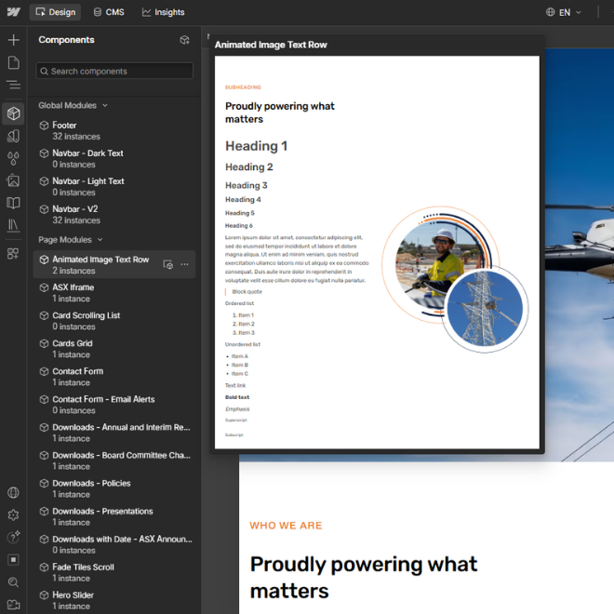Click the Webflow logo menu

tap(13, 12)
